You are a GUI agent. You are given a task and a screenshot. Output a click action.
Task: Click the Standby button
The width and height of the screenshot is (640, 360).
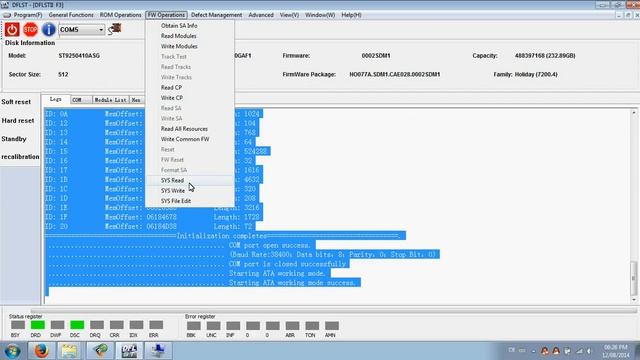[14, 139]
